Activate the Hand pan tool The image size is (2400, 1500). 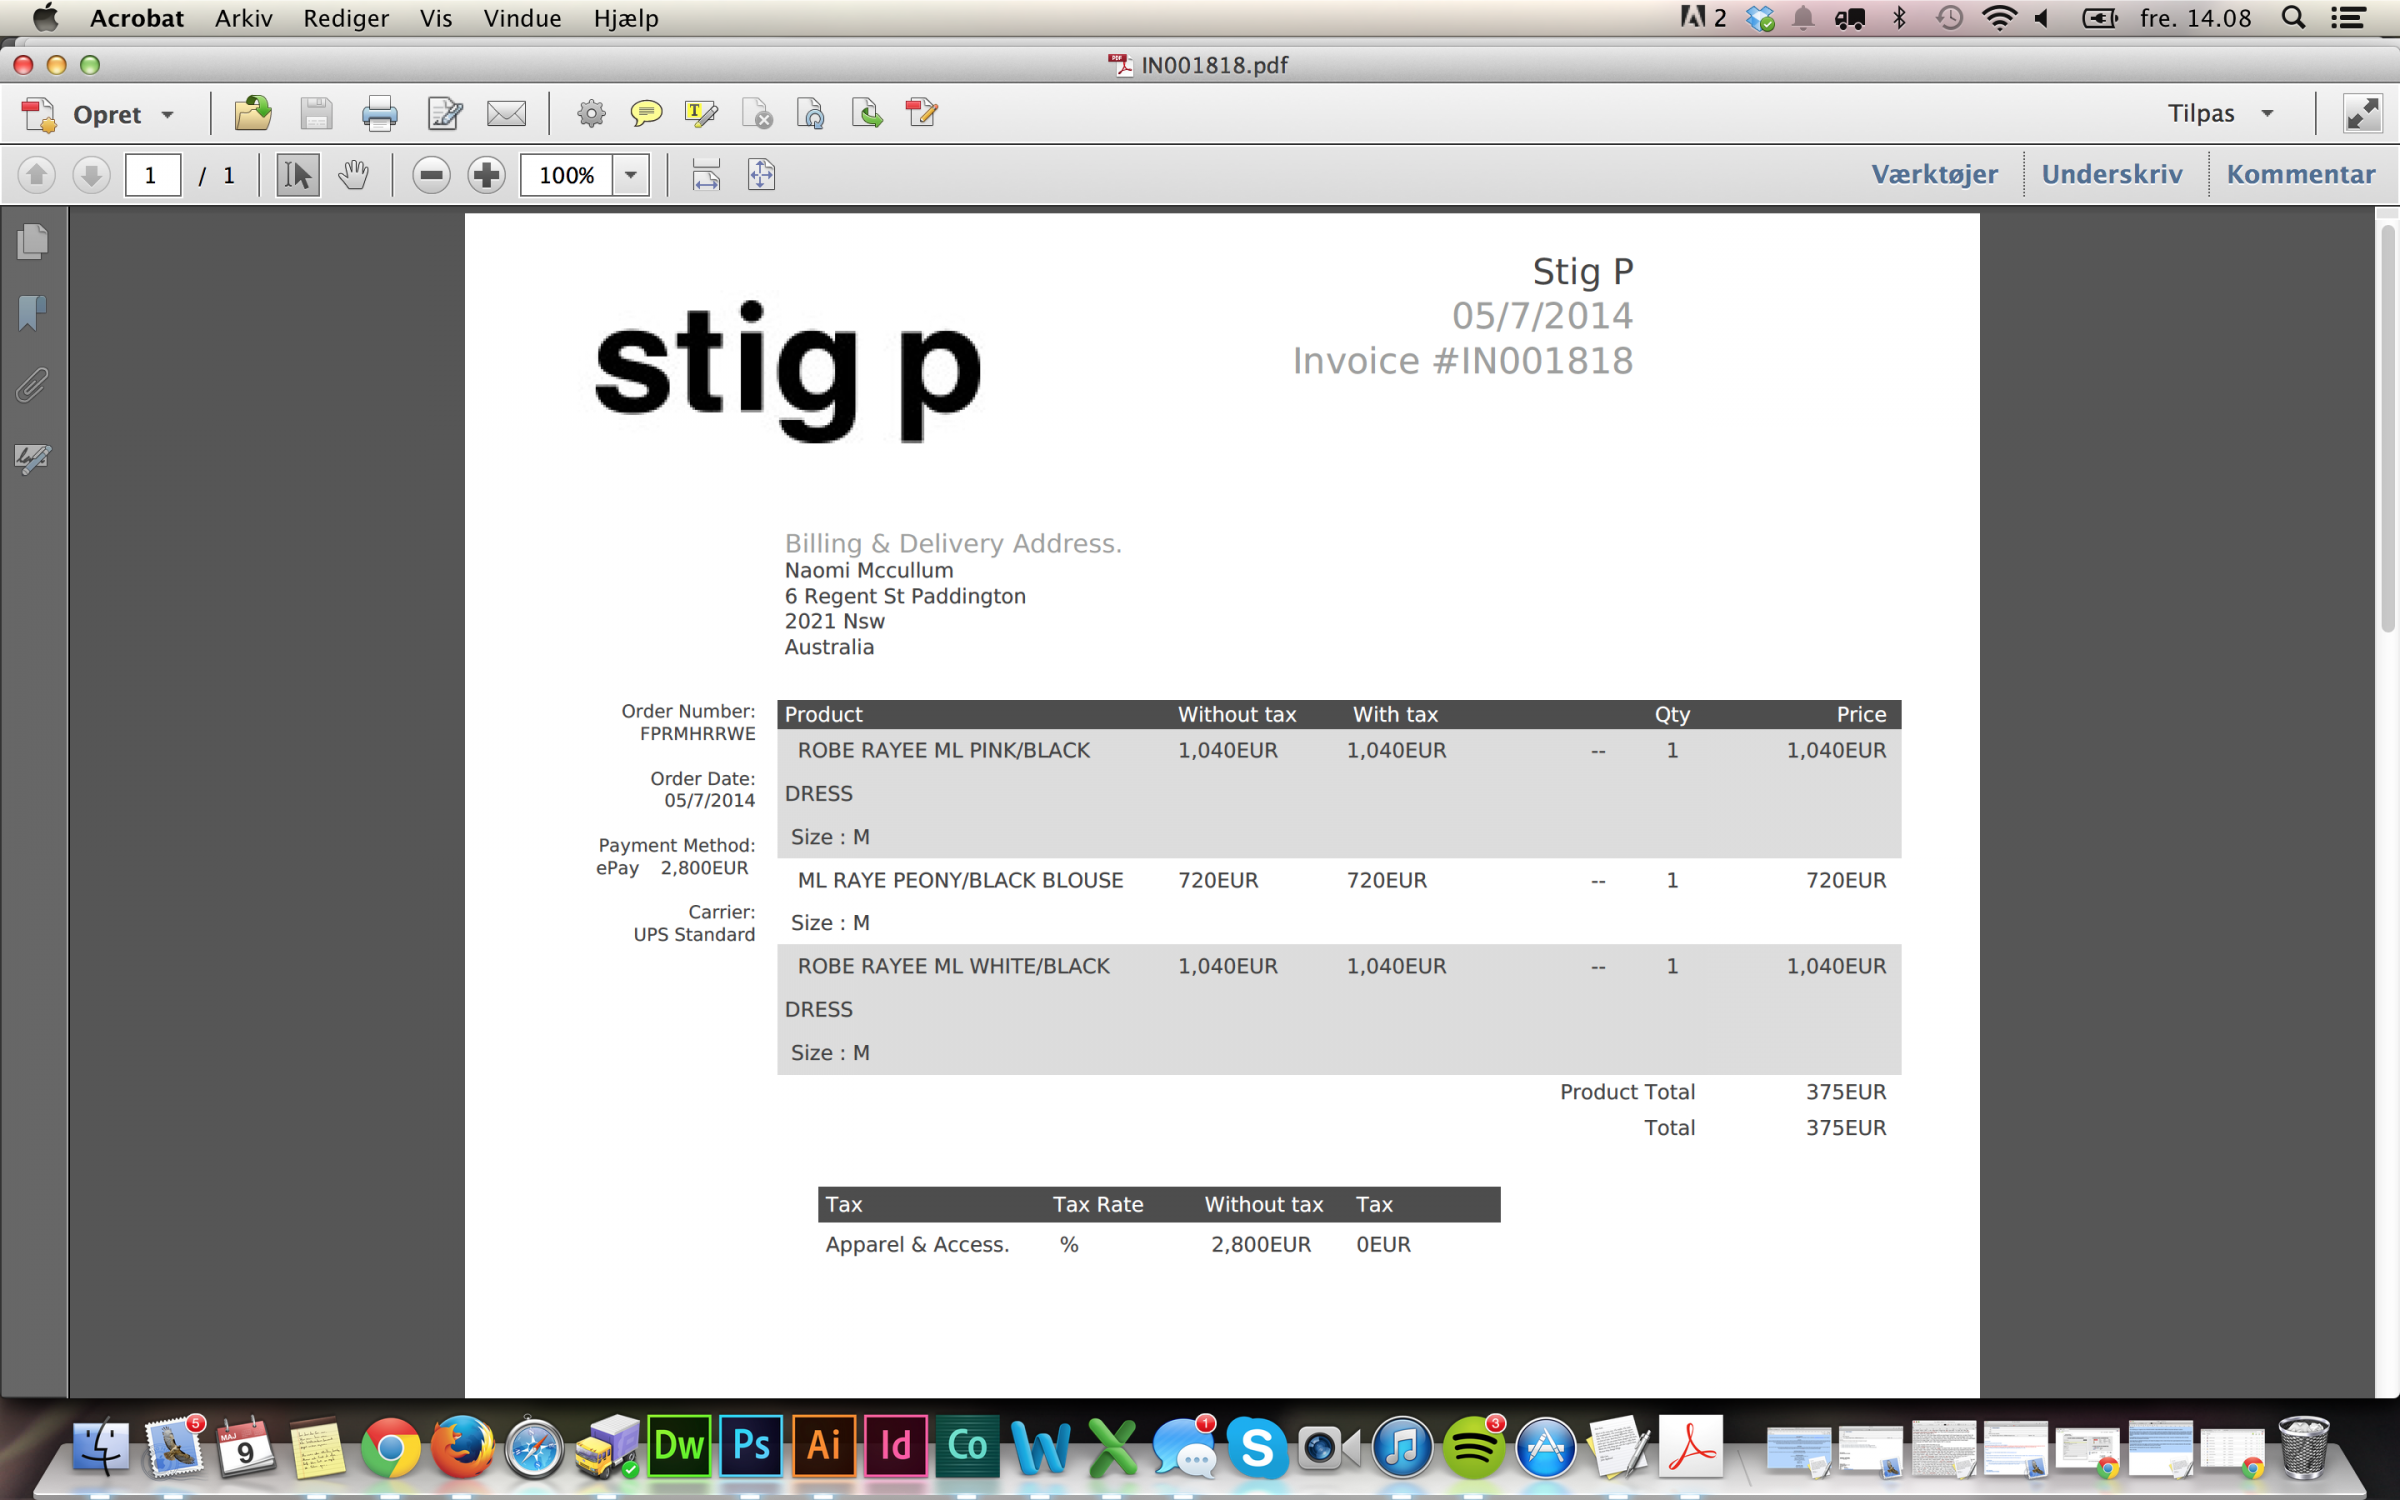coord(353,175)
